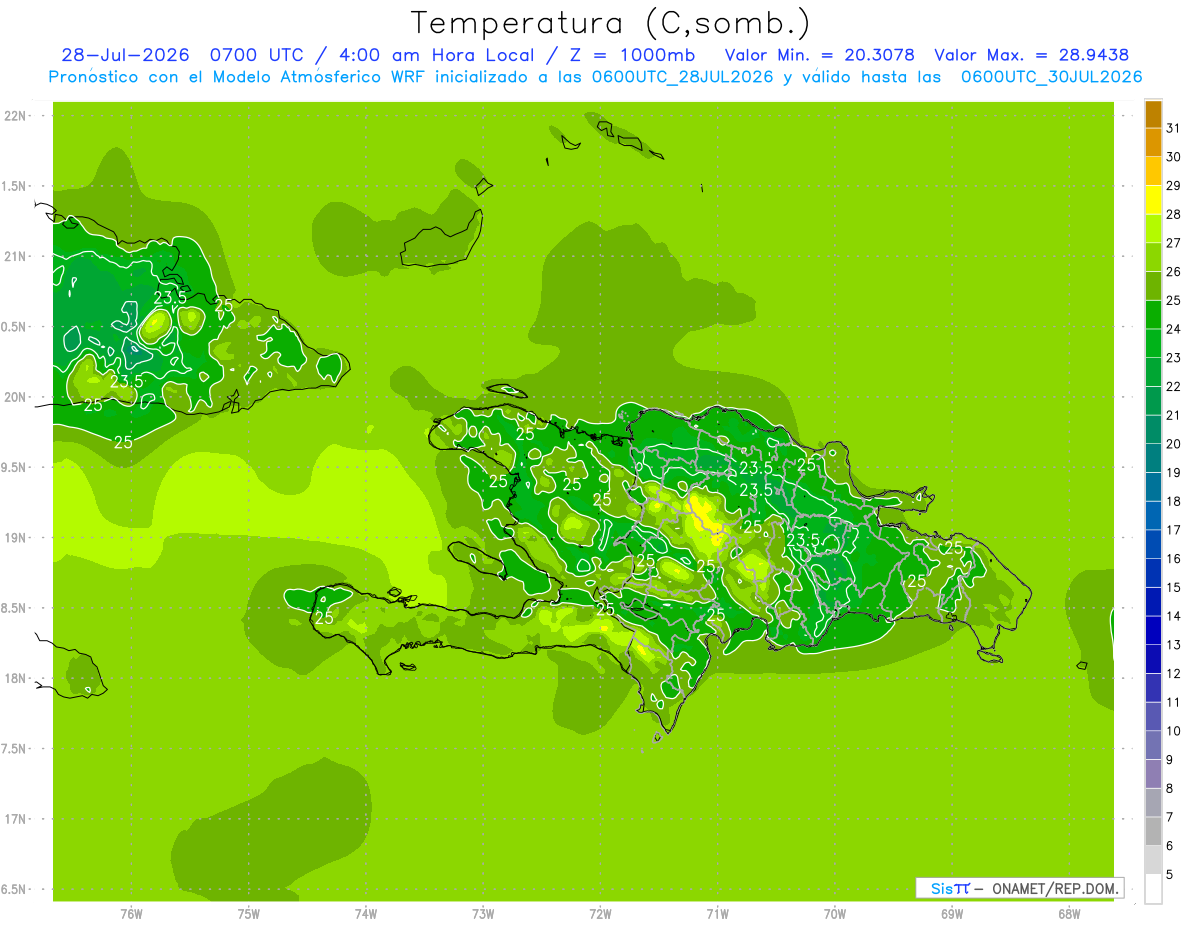Viewport: 1200px width, 927px height.
Task: Click the "19N" latitude label
Action: click(x=15, y=538)
